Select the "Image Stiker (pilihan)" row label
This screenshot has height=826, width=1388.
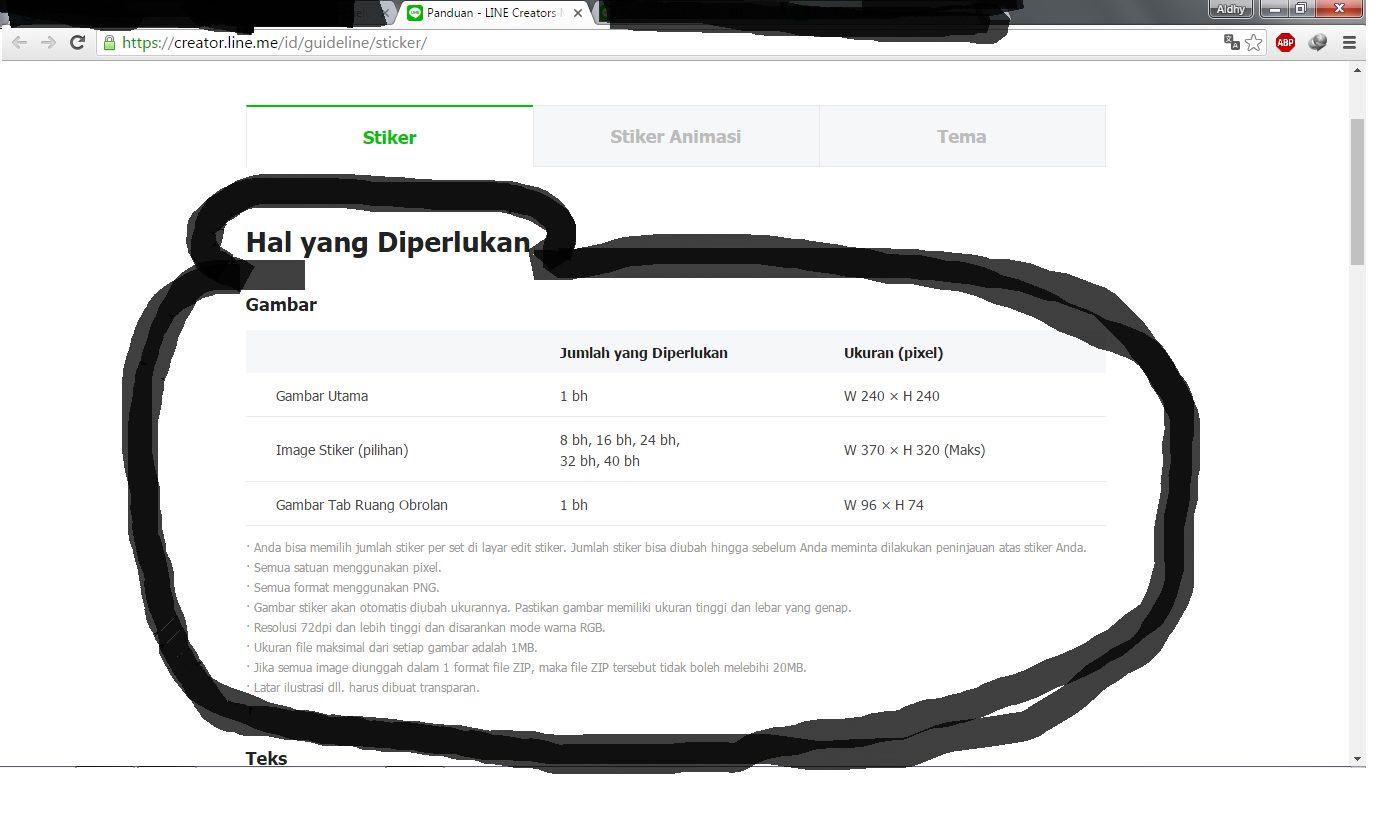tap(342, 450)
